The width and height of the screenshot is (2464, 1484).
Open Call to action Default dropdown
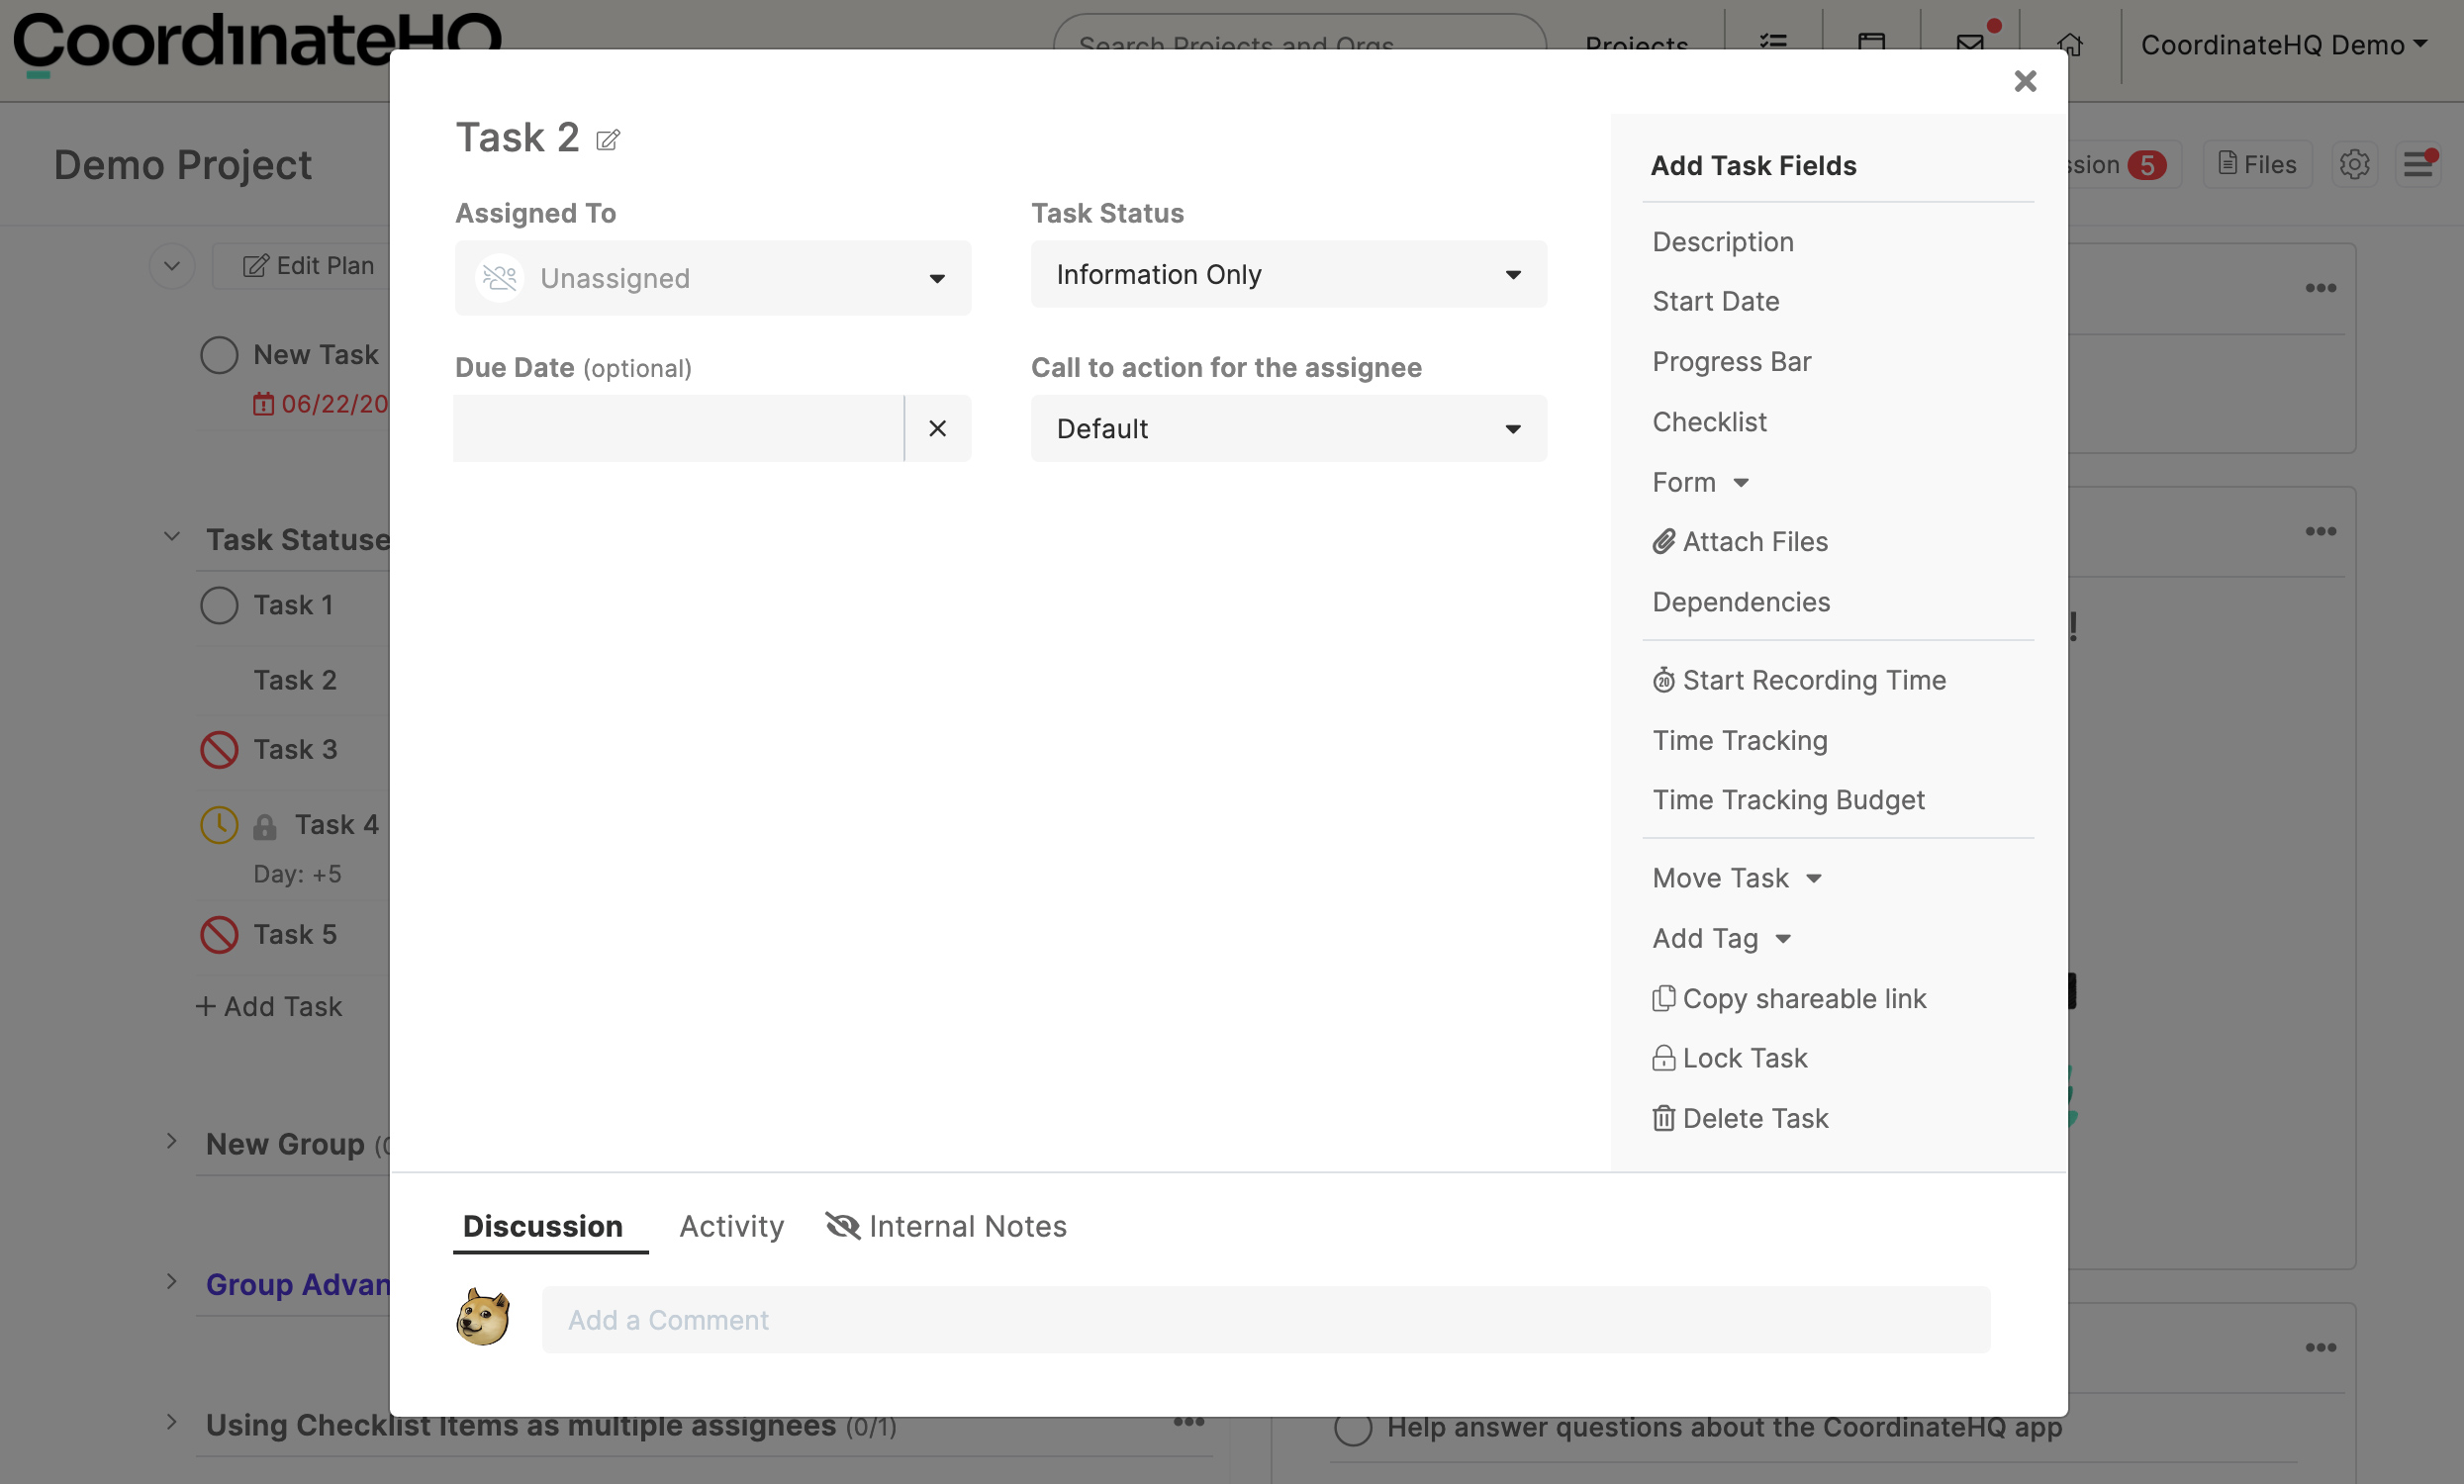(1289, 428)
